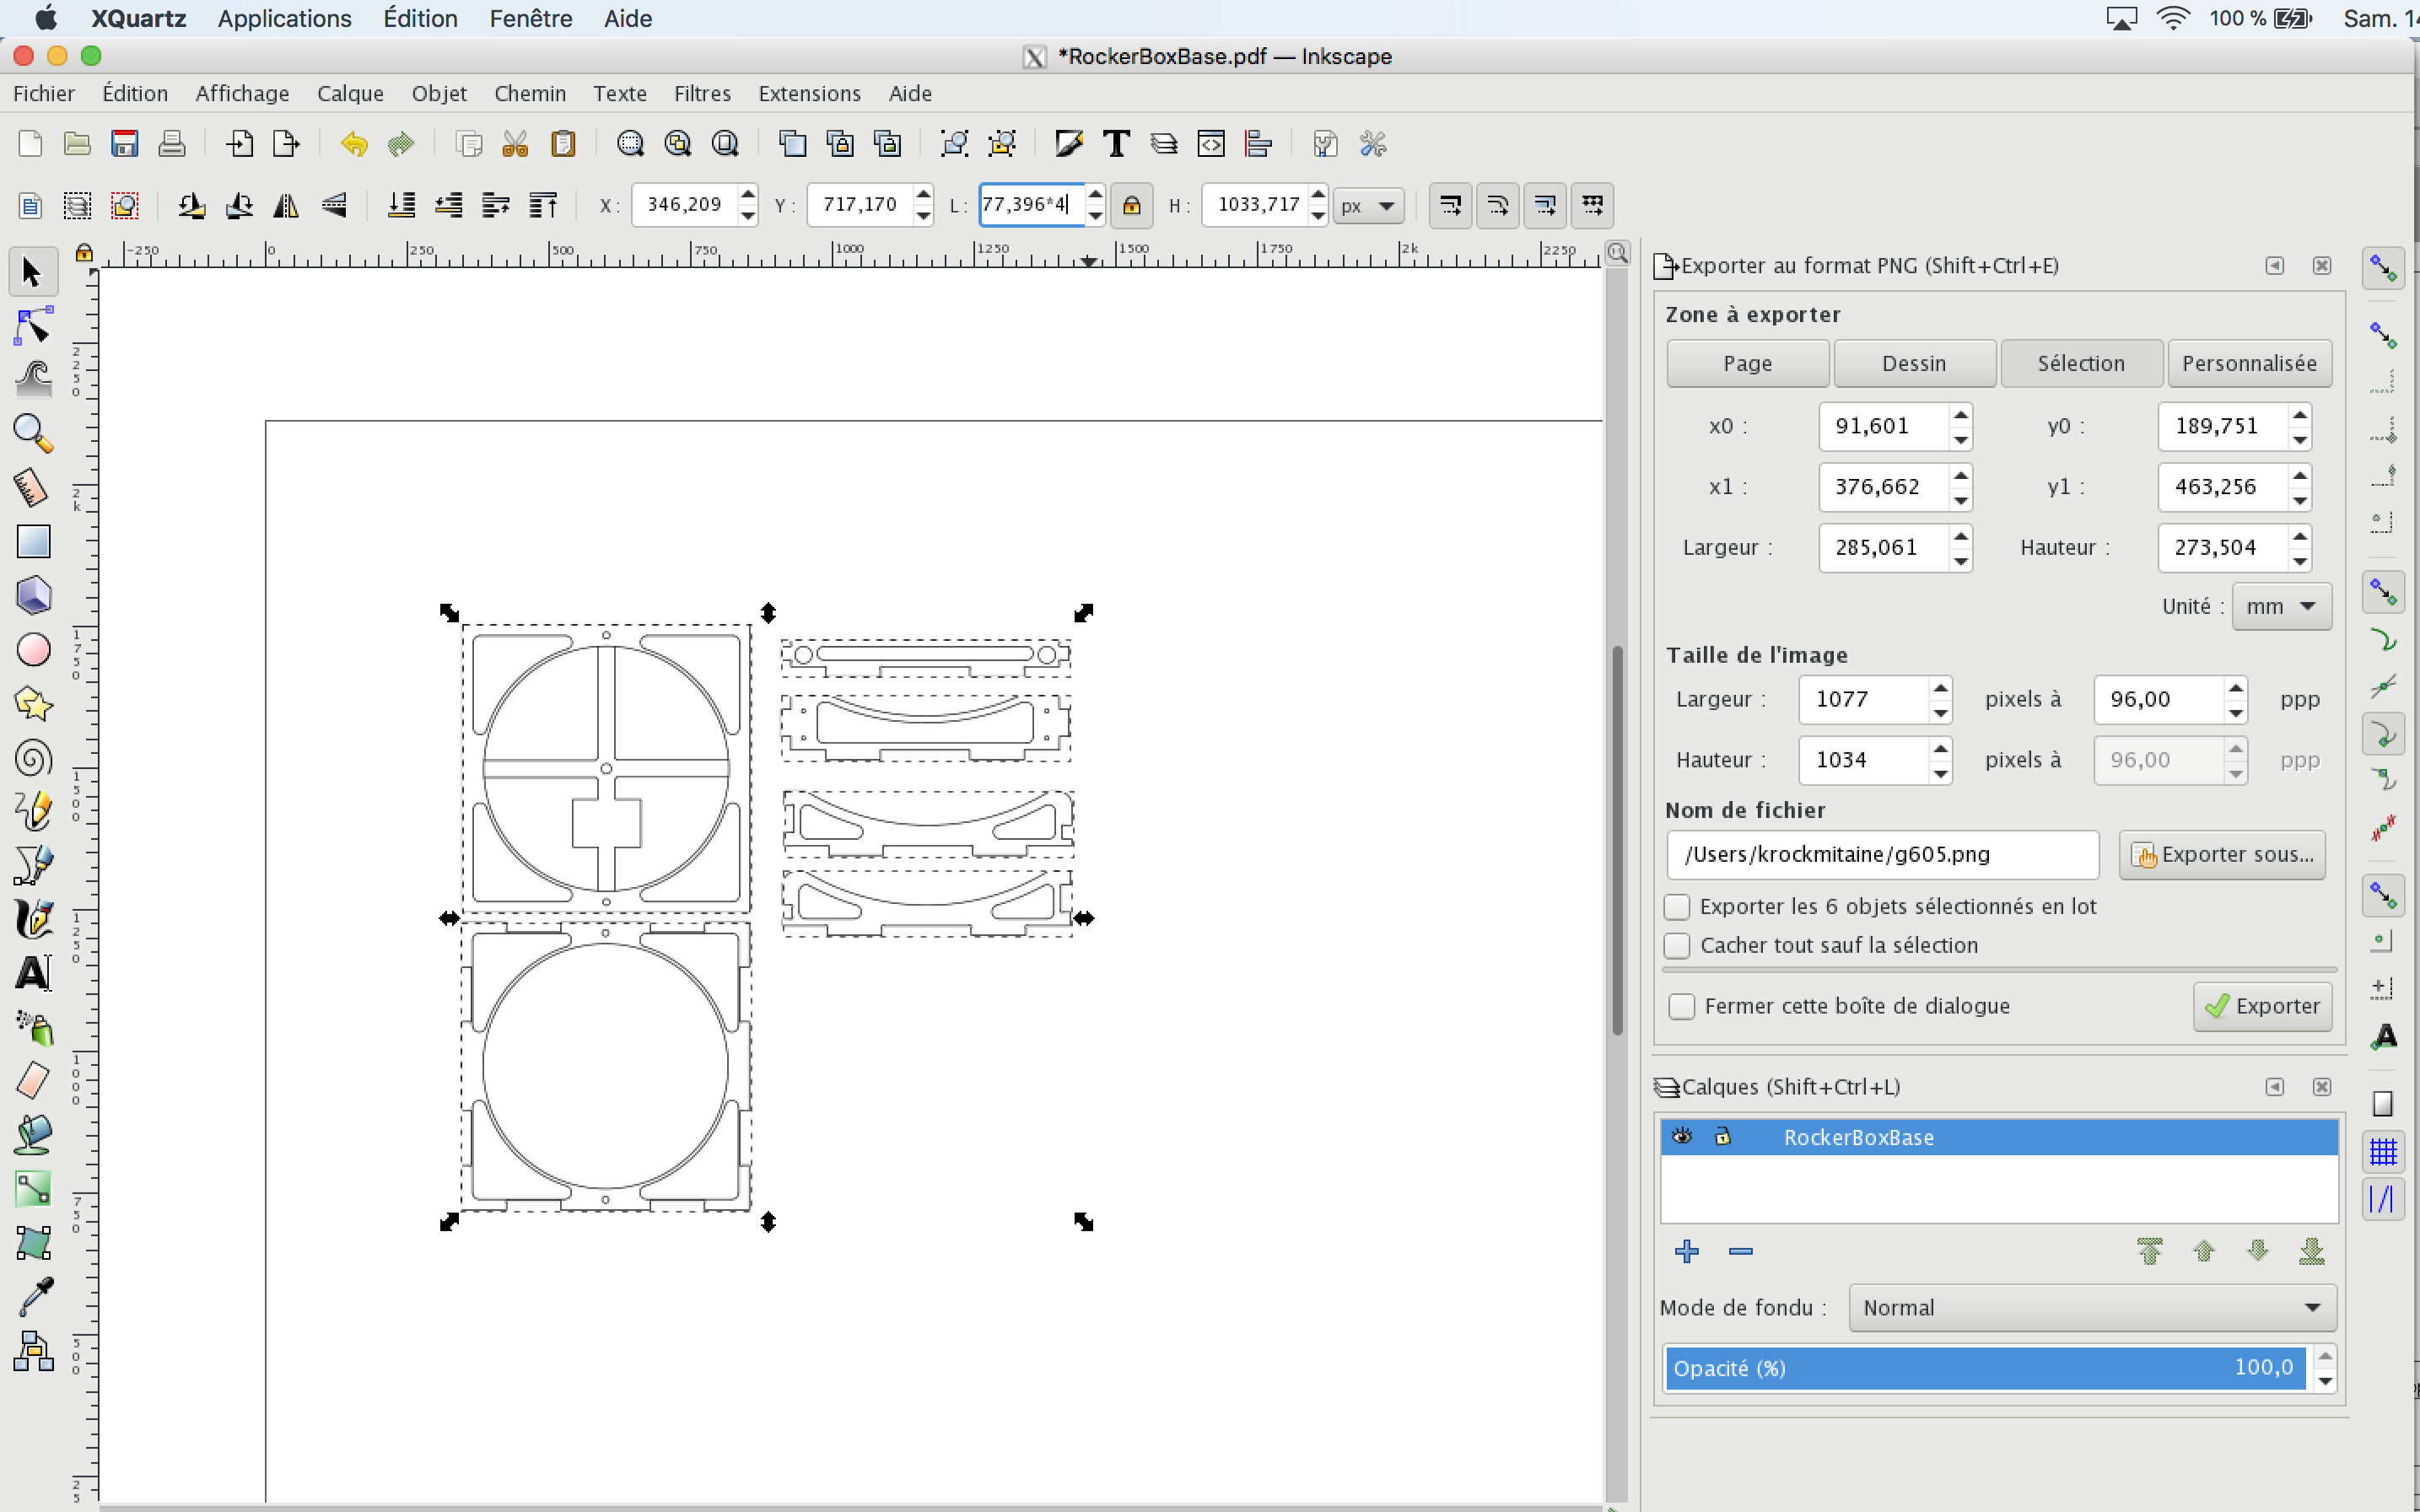Increase X position stepper

point(747,194)
